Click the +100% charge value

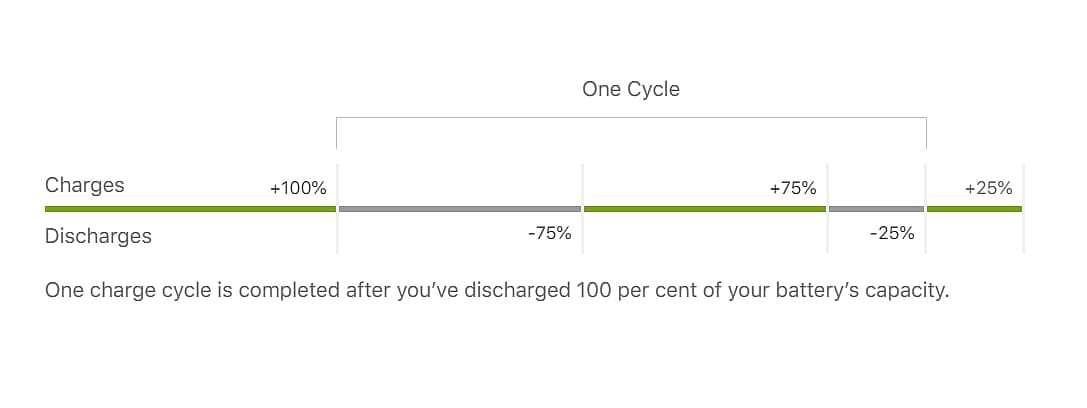coord(298,188)
